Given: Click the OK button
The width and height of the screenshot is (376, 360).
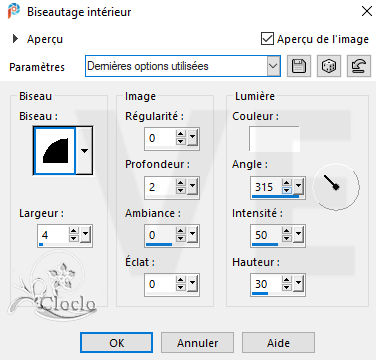Looking at the screenshot, I should 117,343.
